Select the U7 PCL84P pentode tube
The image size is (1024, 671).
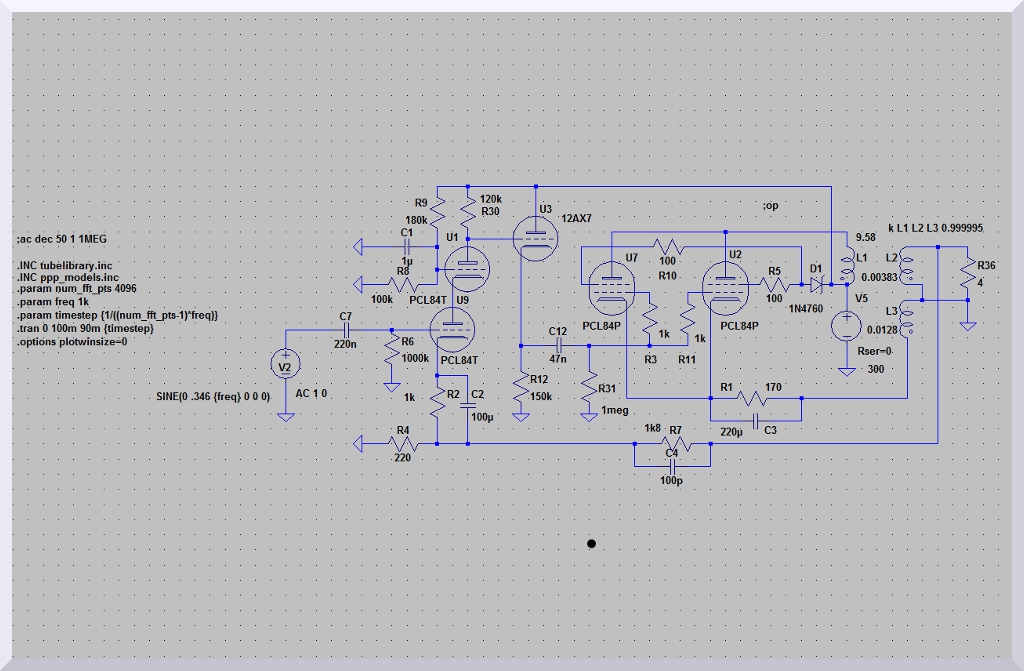pos(606,286)
